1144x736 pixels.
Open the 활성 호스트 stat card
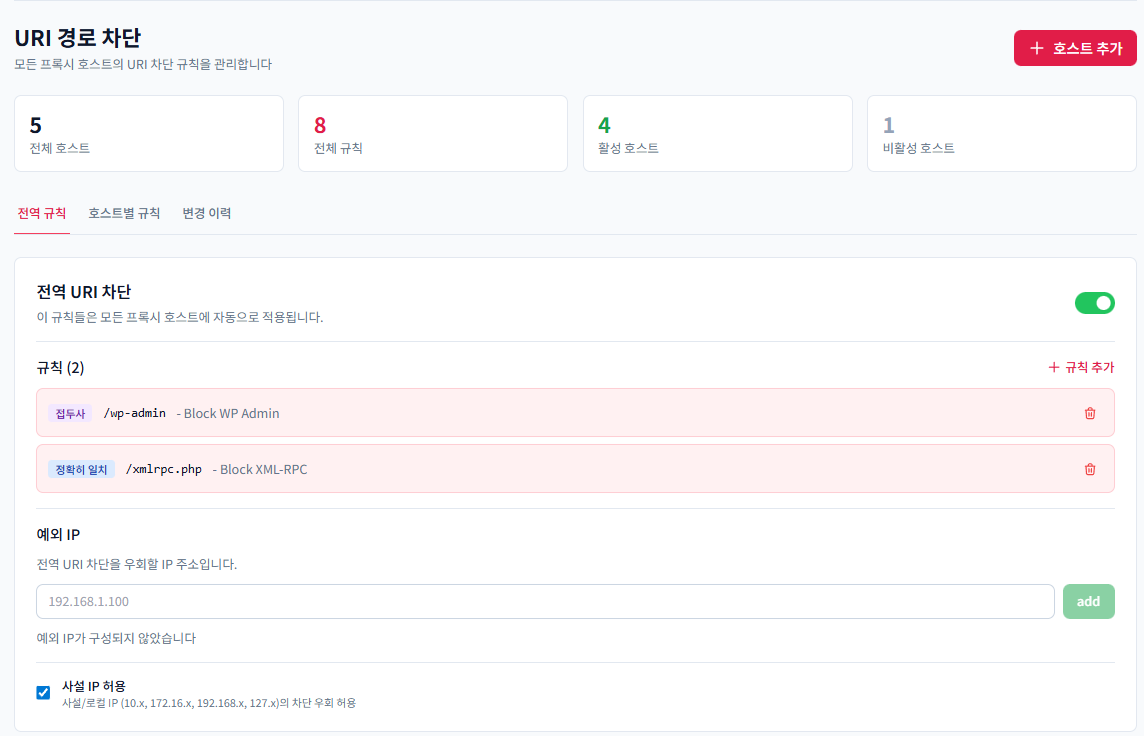[x=717, y=133]
